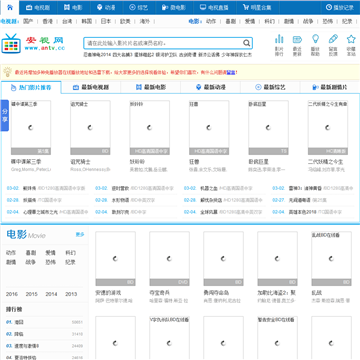Filter TV dramas by 国产
This screenshot has height=360, width=360.
tap(28, 22)
